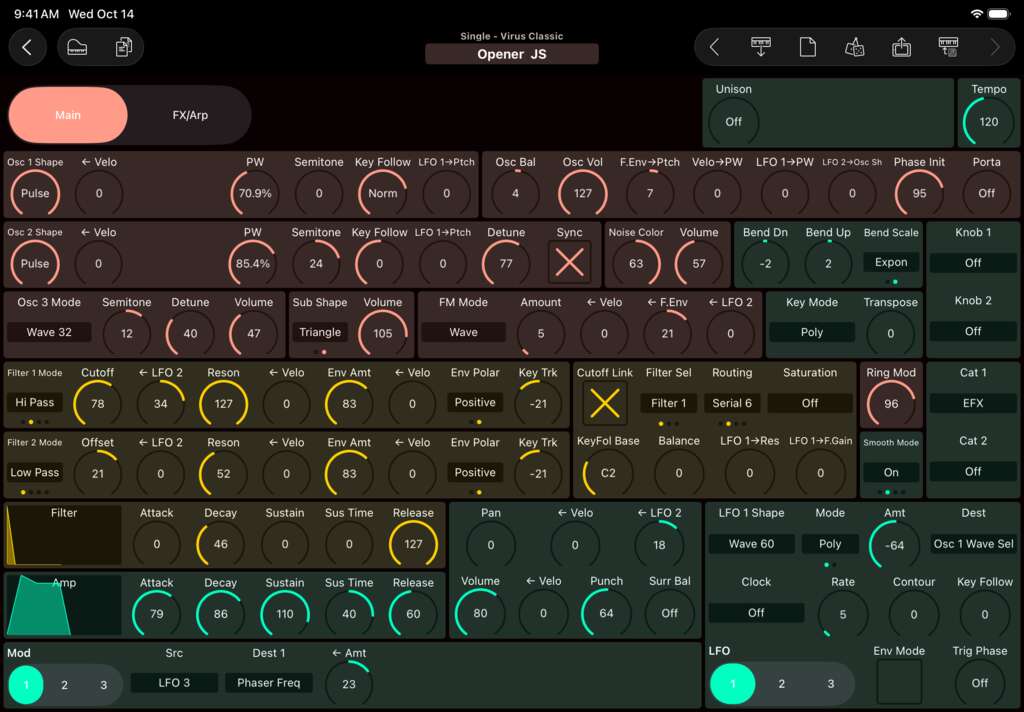
Task: Click the Ring Mod 96 knob
Action: (x=891, y=403)
